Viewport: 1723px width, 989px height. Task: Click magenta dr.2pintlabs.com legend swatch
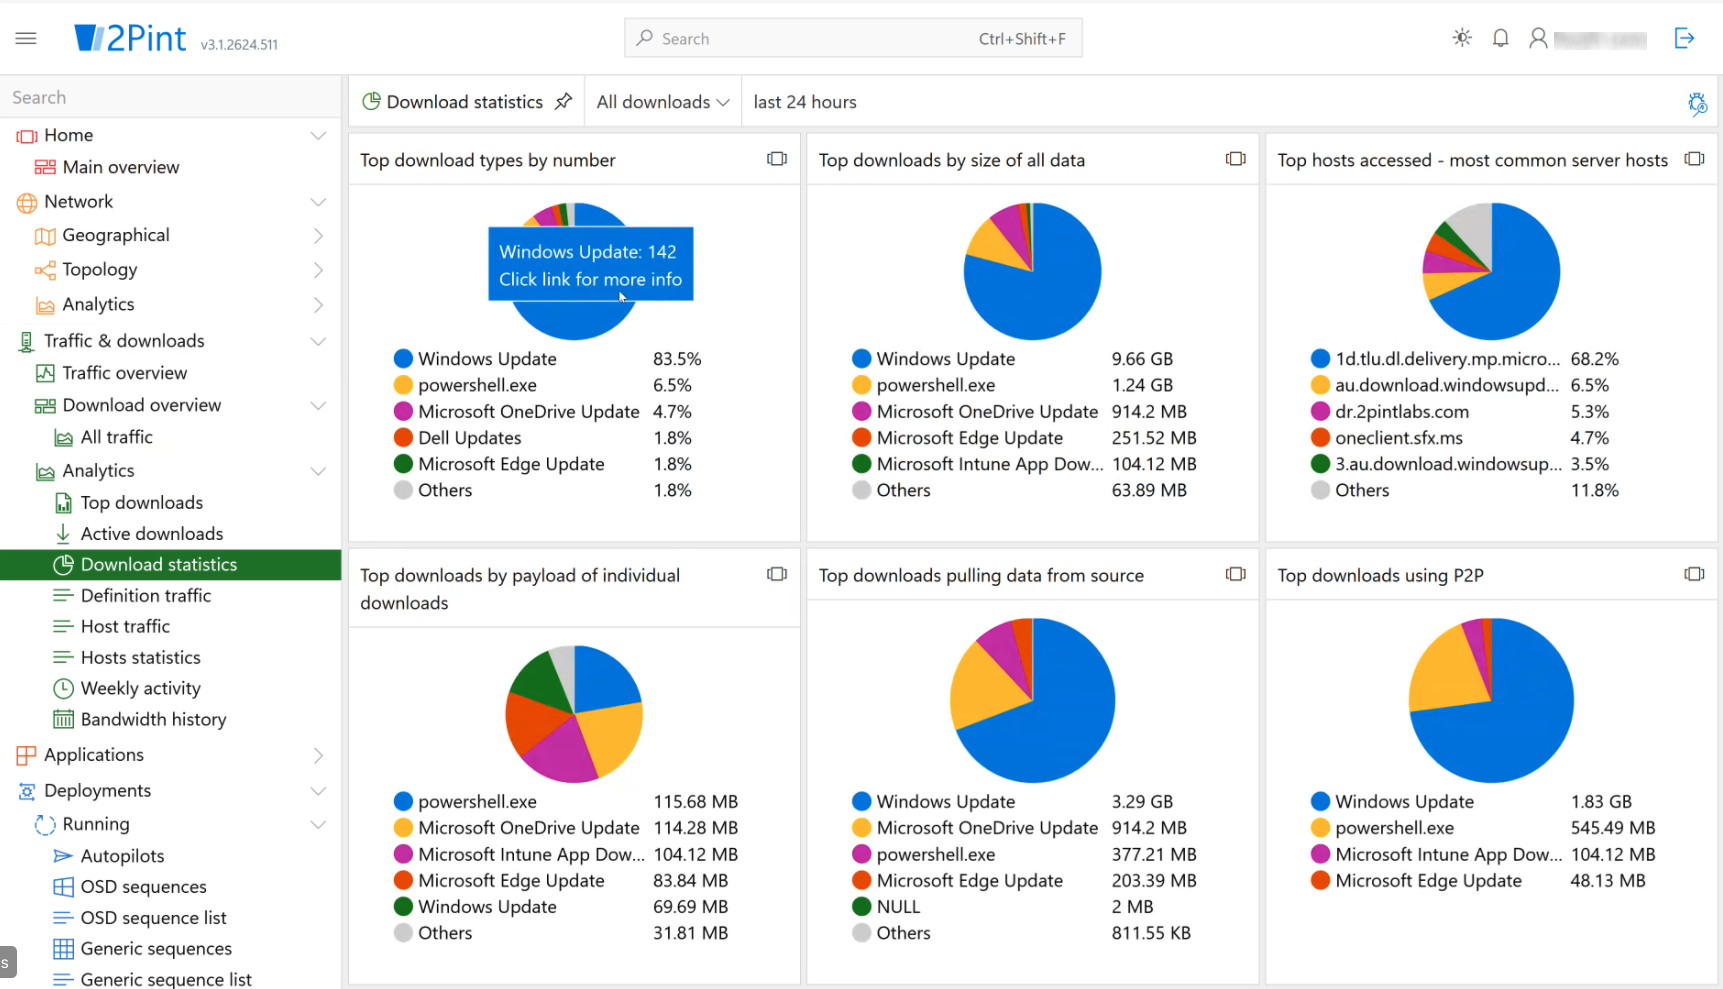click(1320, 411)
